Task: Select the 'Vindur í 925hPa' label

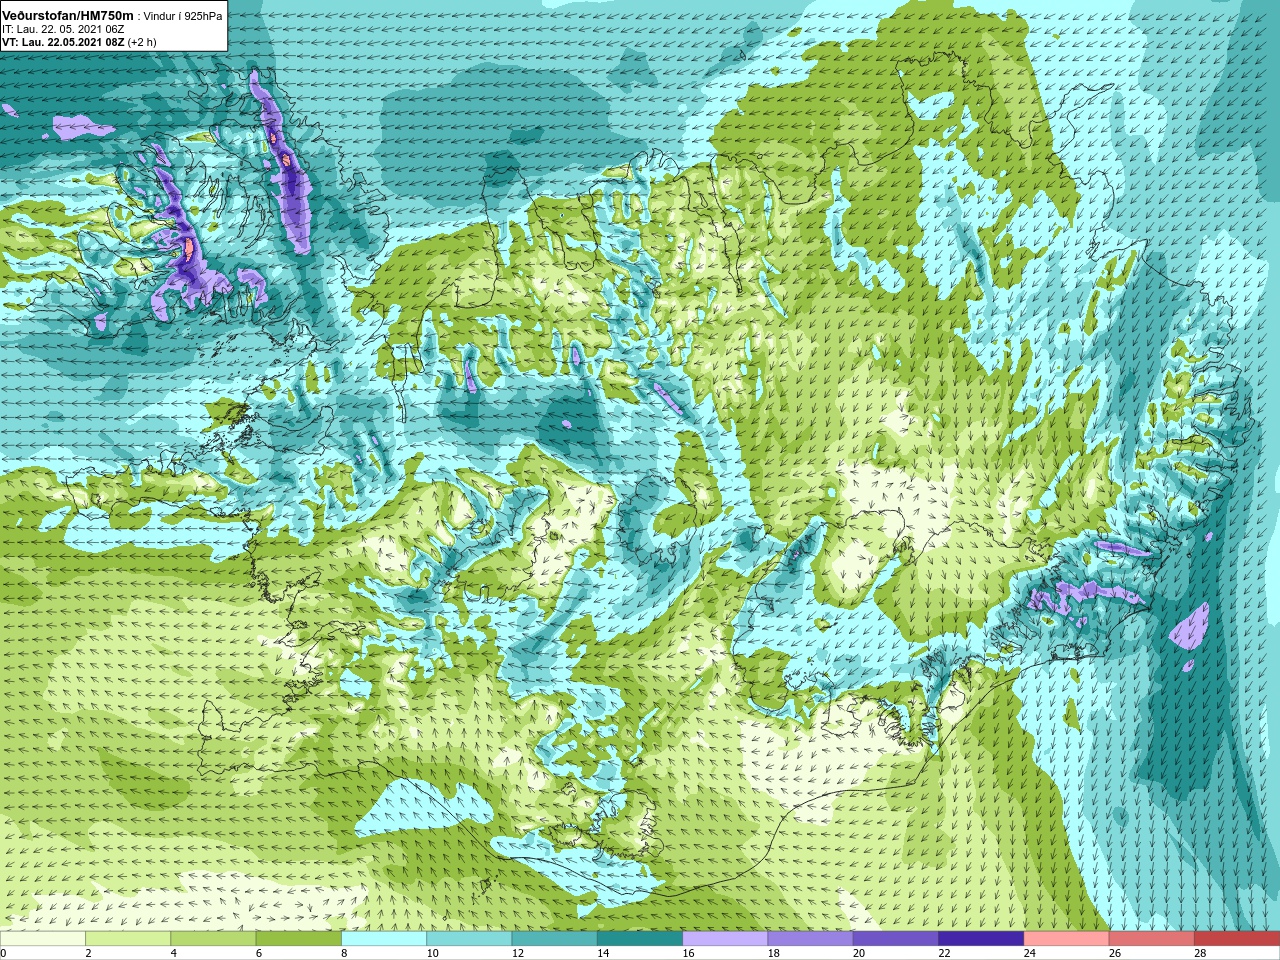Action: pyautogui.click(x=184, y=16)
